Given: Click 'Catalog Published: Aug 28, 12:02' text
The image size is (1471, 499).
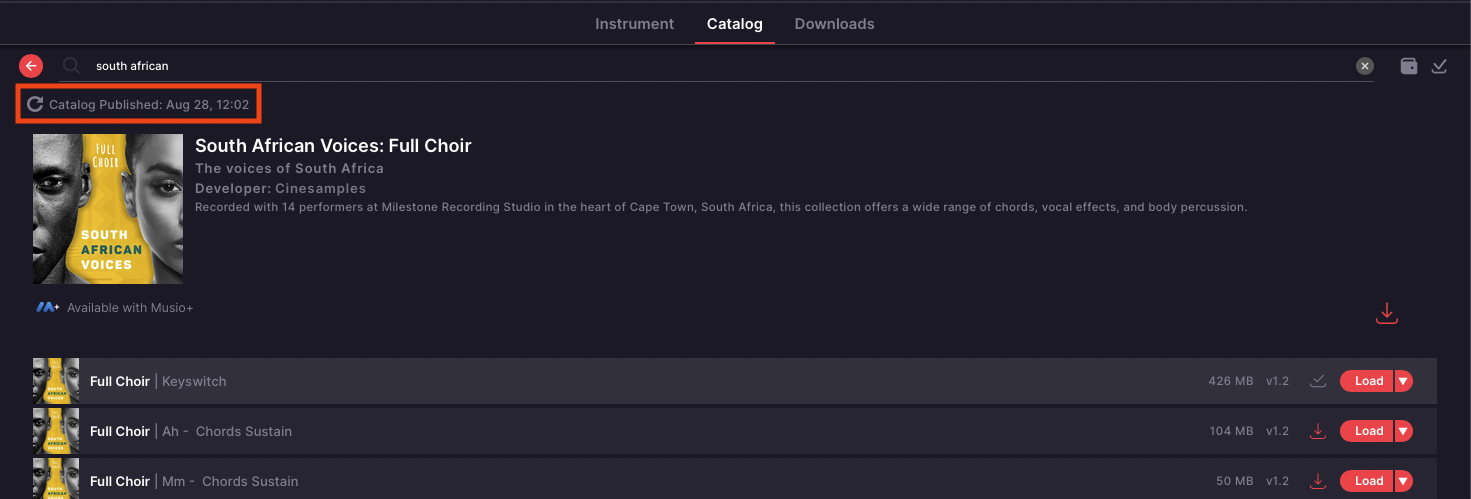Looking at the screenshot, I should pyautogui.click(x=149, y=104).
